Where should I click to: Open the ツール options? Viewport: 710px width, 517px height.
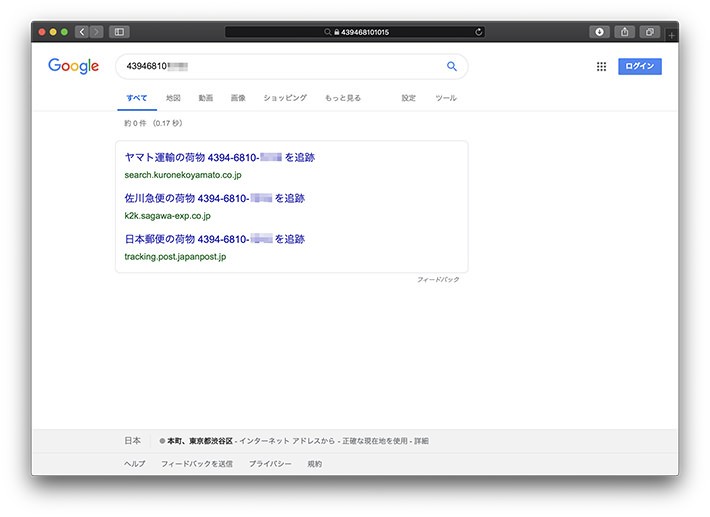446,98
